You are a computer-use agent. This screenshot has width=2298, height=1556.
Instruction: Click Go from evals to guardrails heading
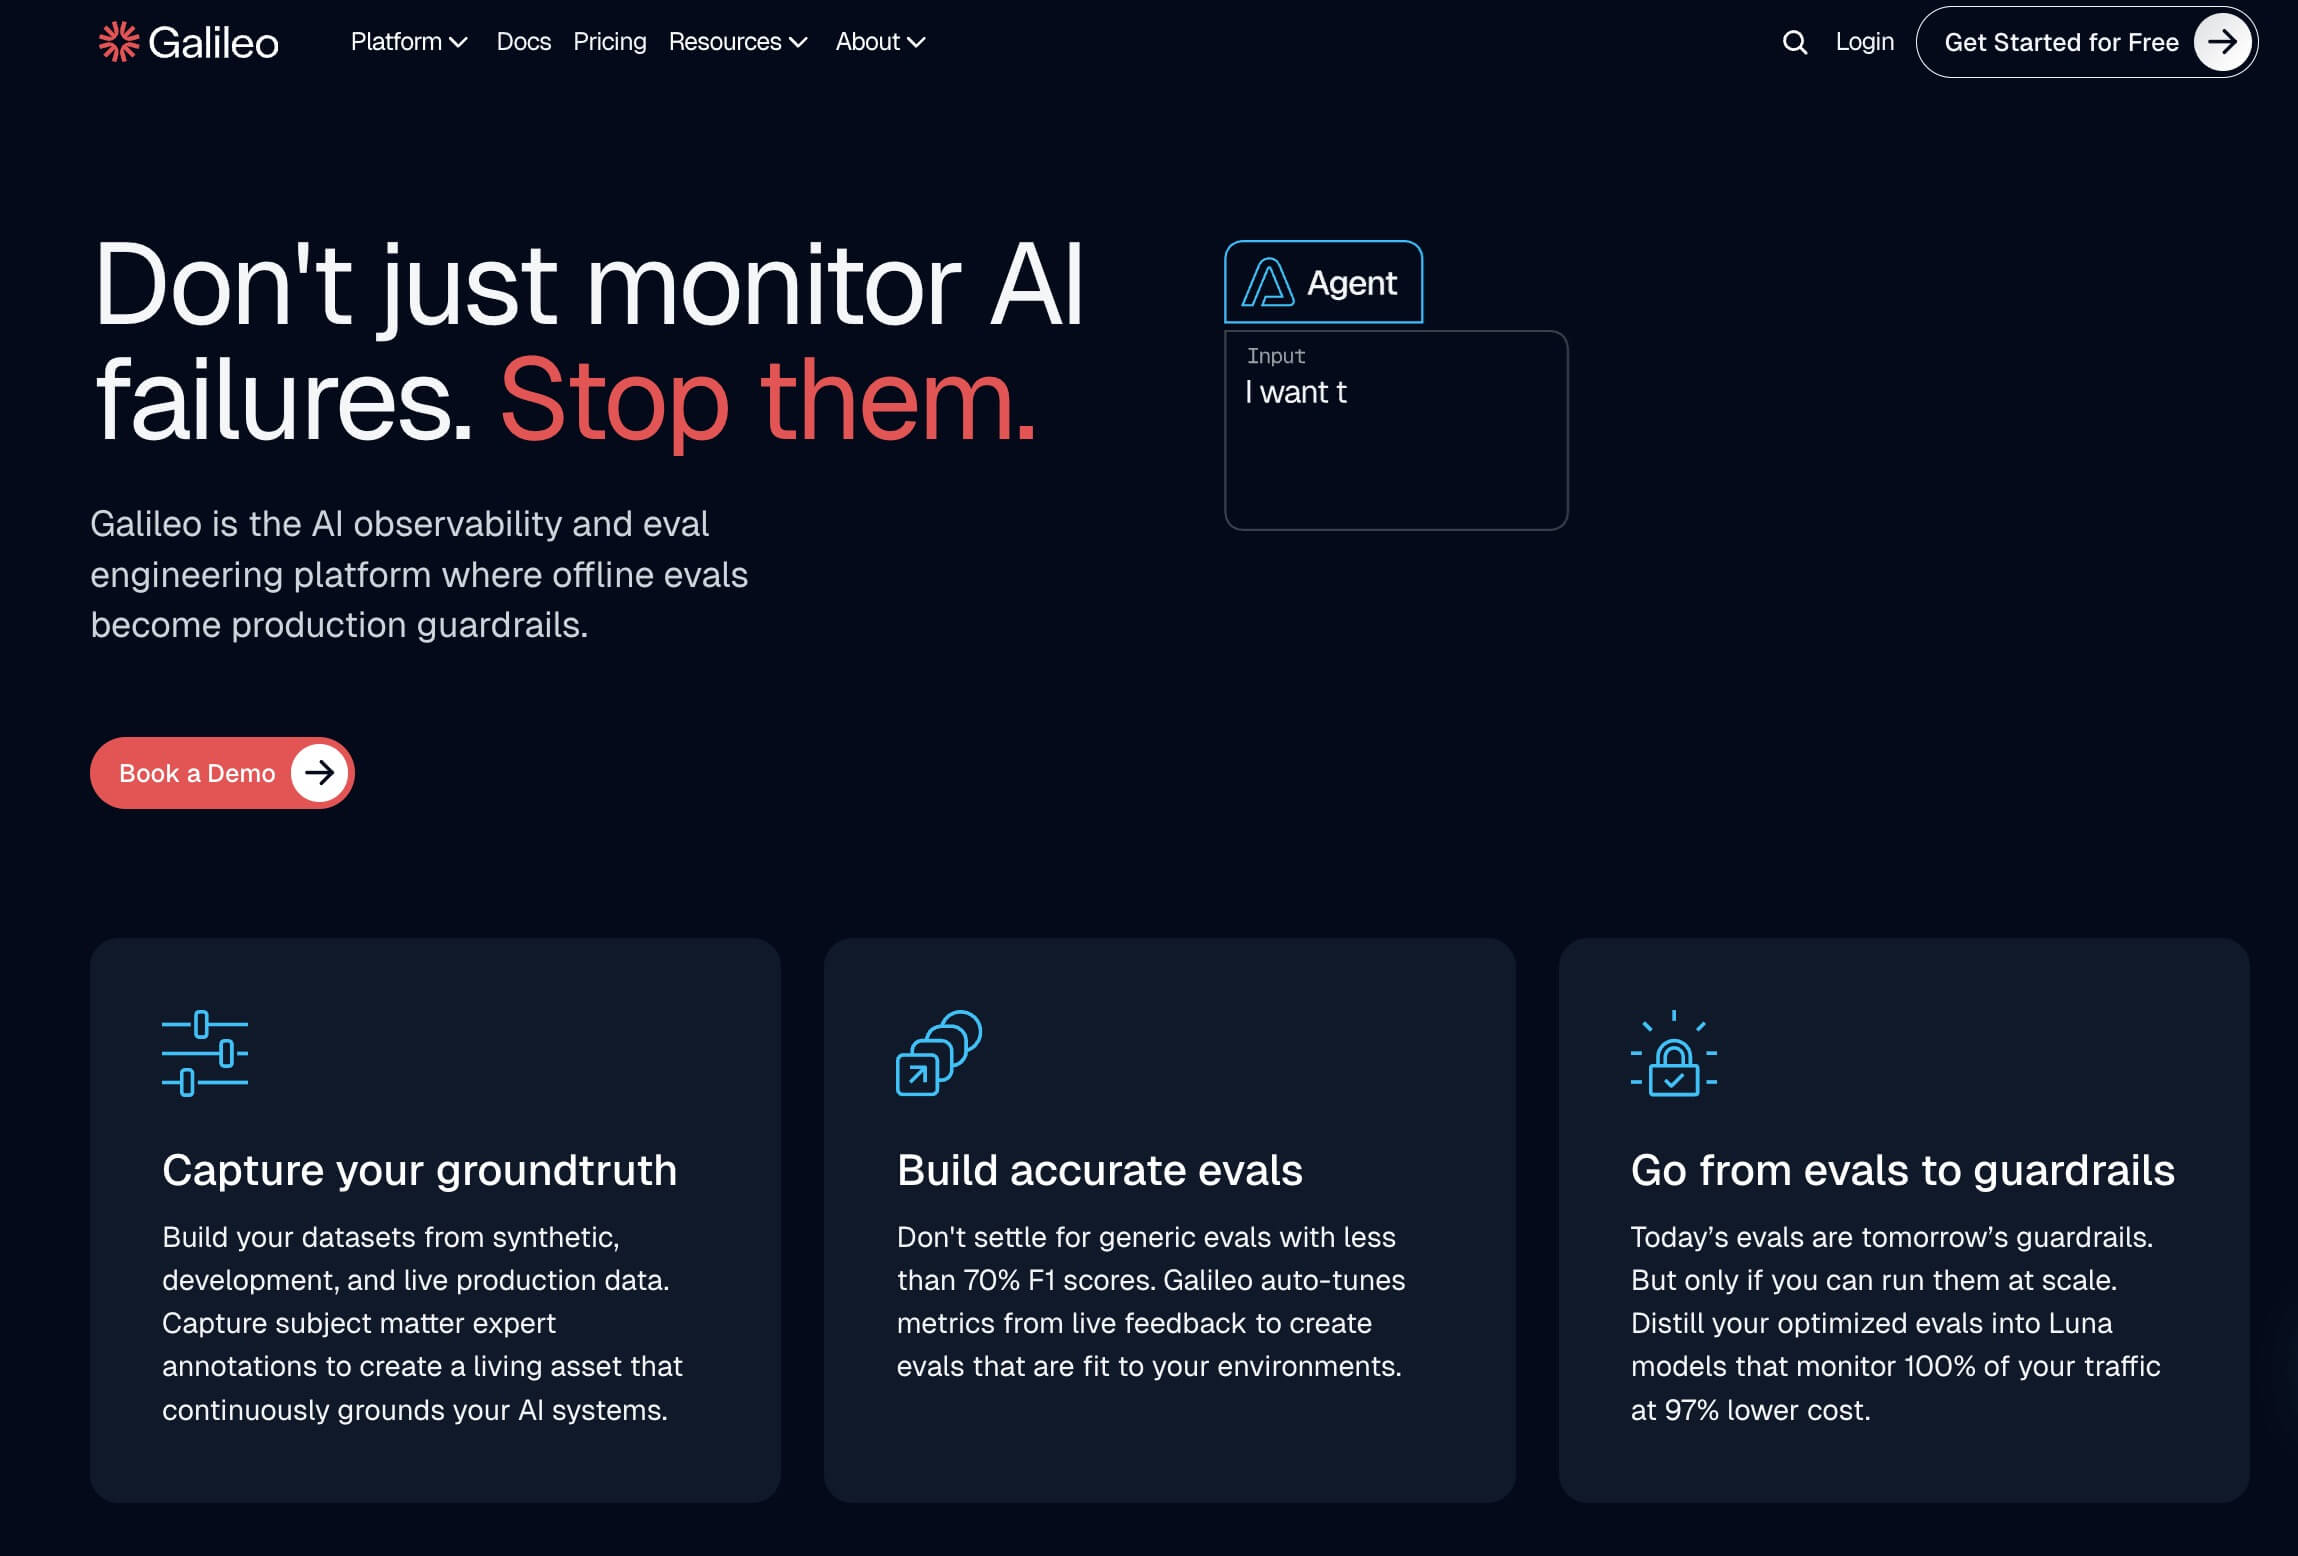point(1902,1170)
